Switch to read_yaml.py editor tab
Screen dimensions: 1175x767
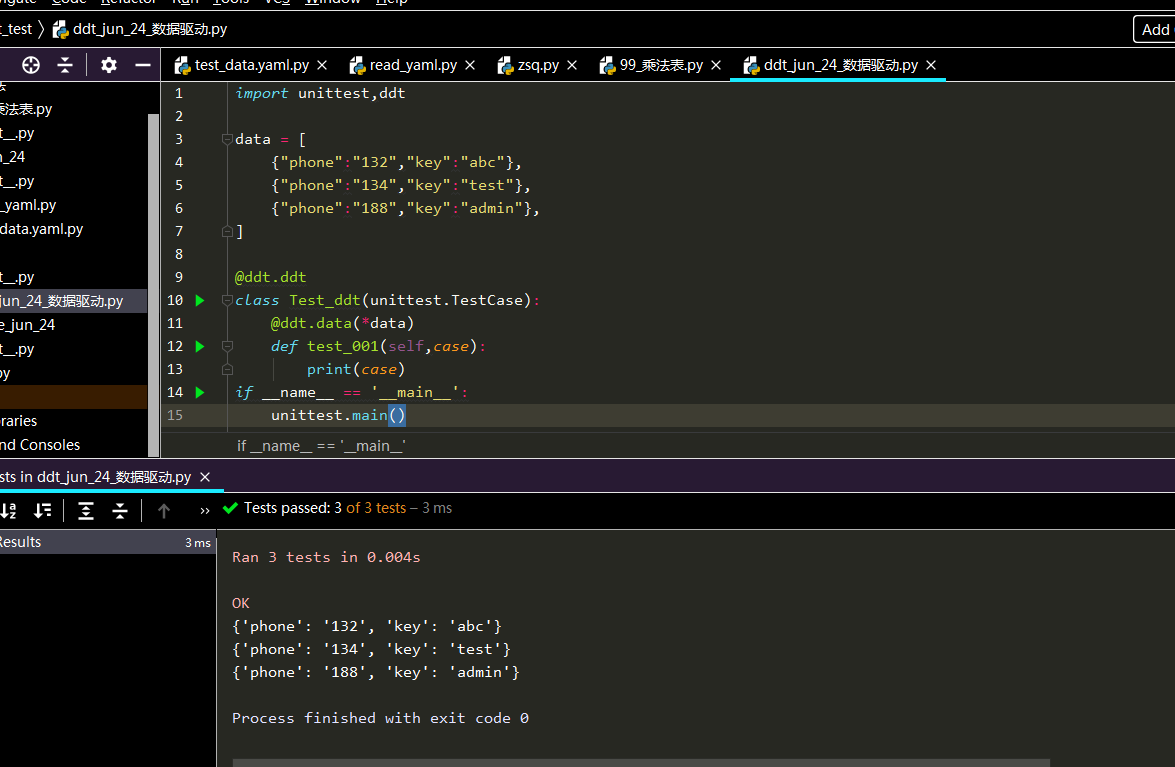tap(412, 65)
